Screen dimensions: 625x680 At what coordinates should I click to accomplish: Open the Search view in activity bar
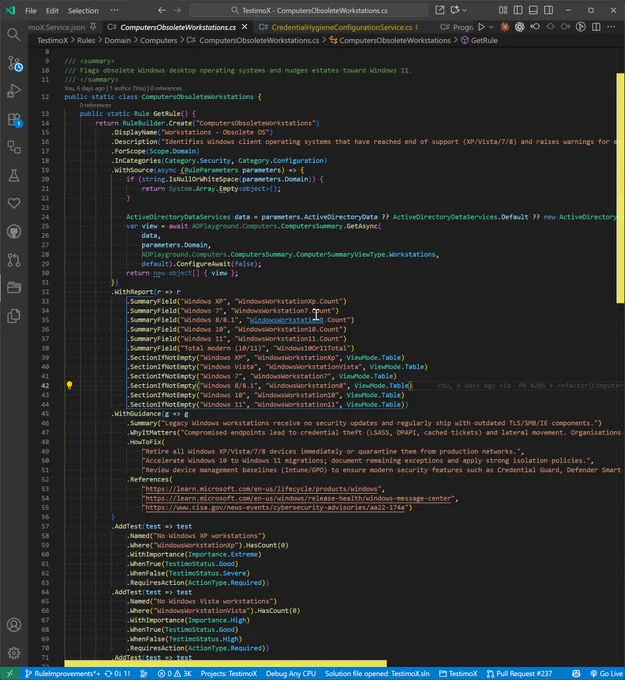point(14,35)
